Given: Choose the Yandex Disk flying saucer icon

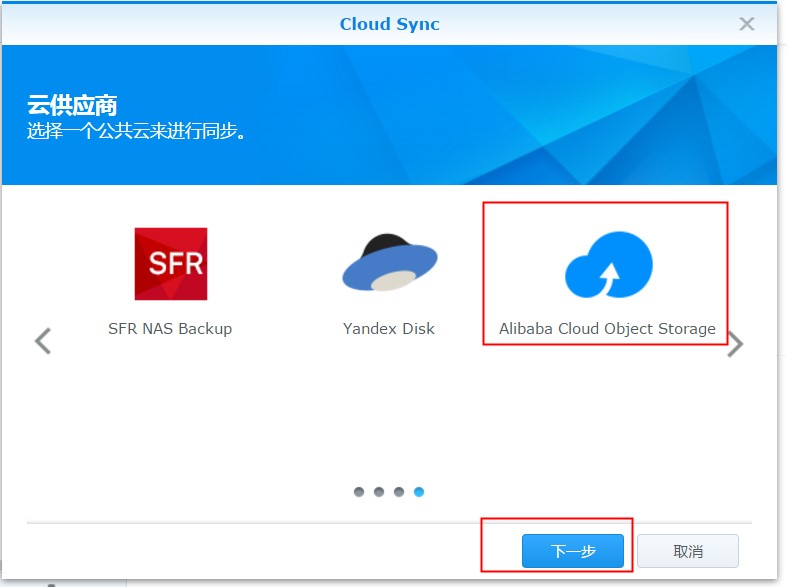Looking at the screenshot, I should click(x=390, y=262).
